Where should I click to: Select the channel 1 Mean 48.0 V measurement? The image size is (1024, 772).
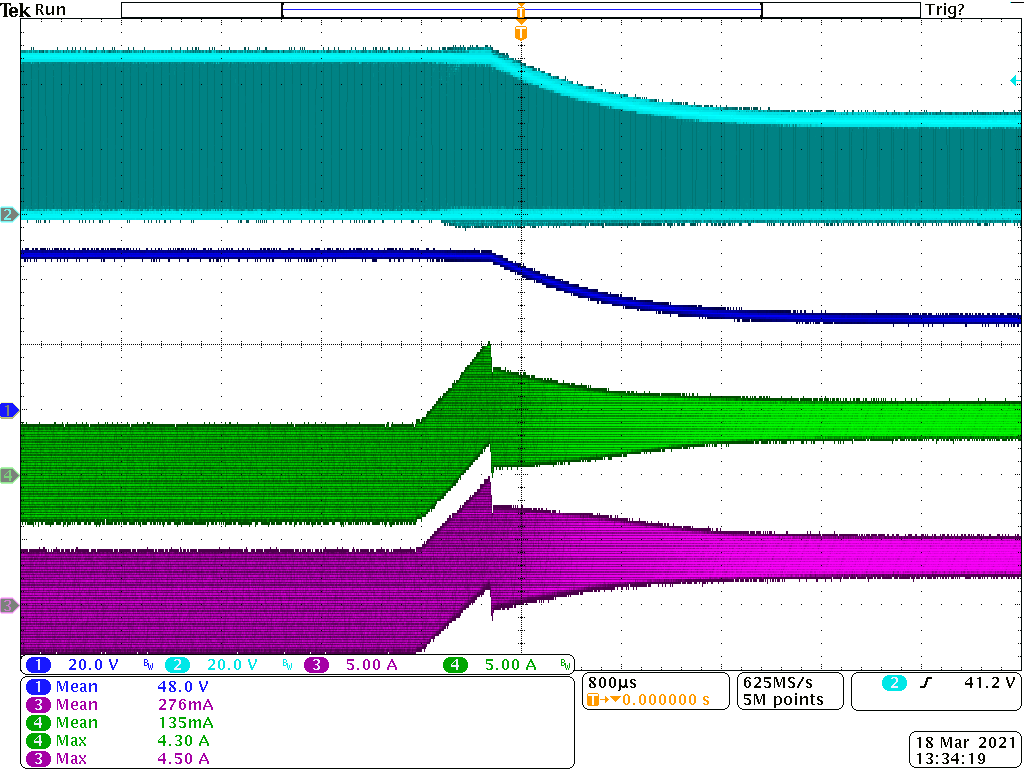(120, 687)
